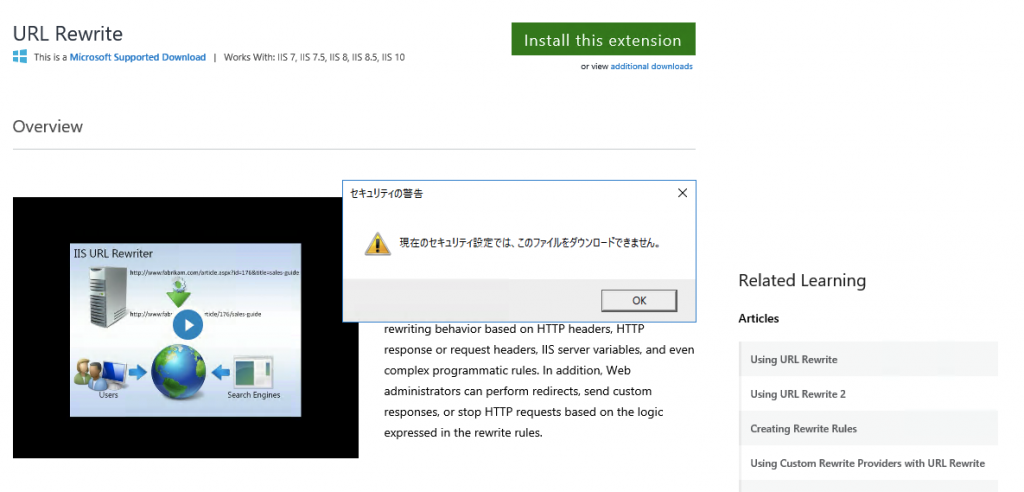The height and width of the screenshot is (492, 1024).
Task: Click the security warning dialog title text
Action: (x=387, y=193)
